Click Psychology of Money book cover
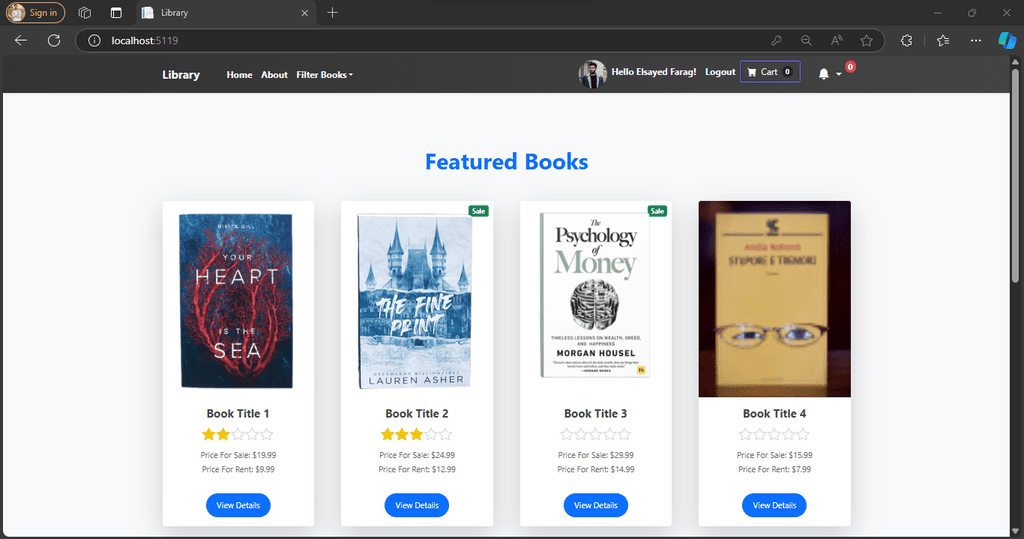The image size is (1024, 539). (x=595, y=295)
